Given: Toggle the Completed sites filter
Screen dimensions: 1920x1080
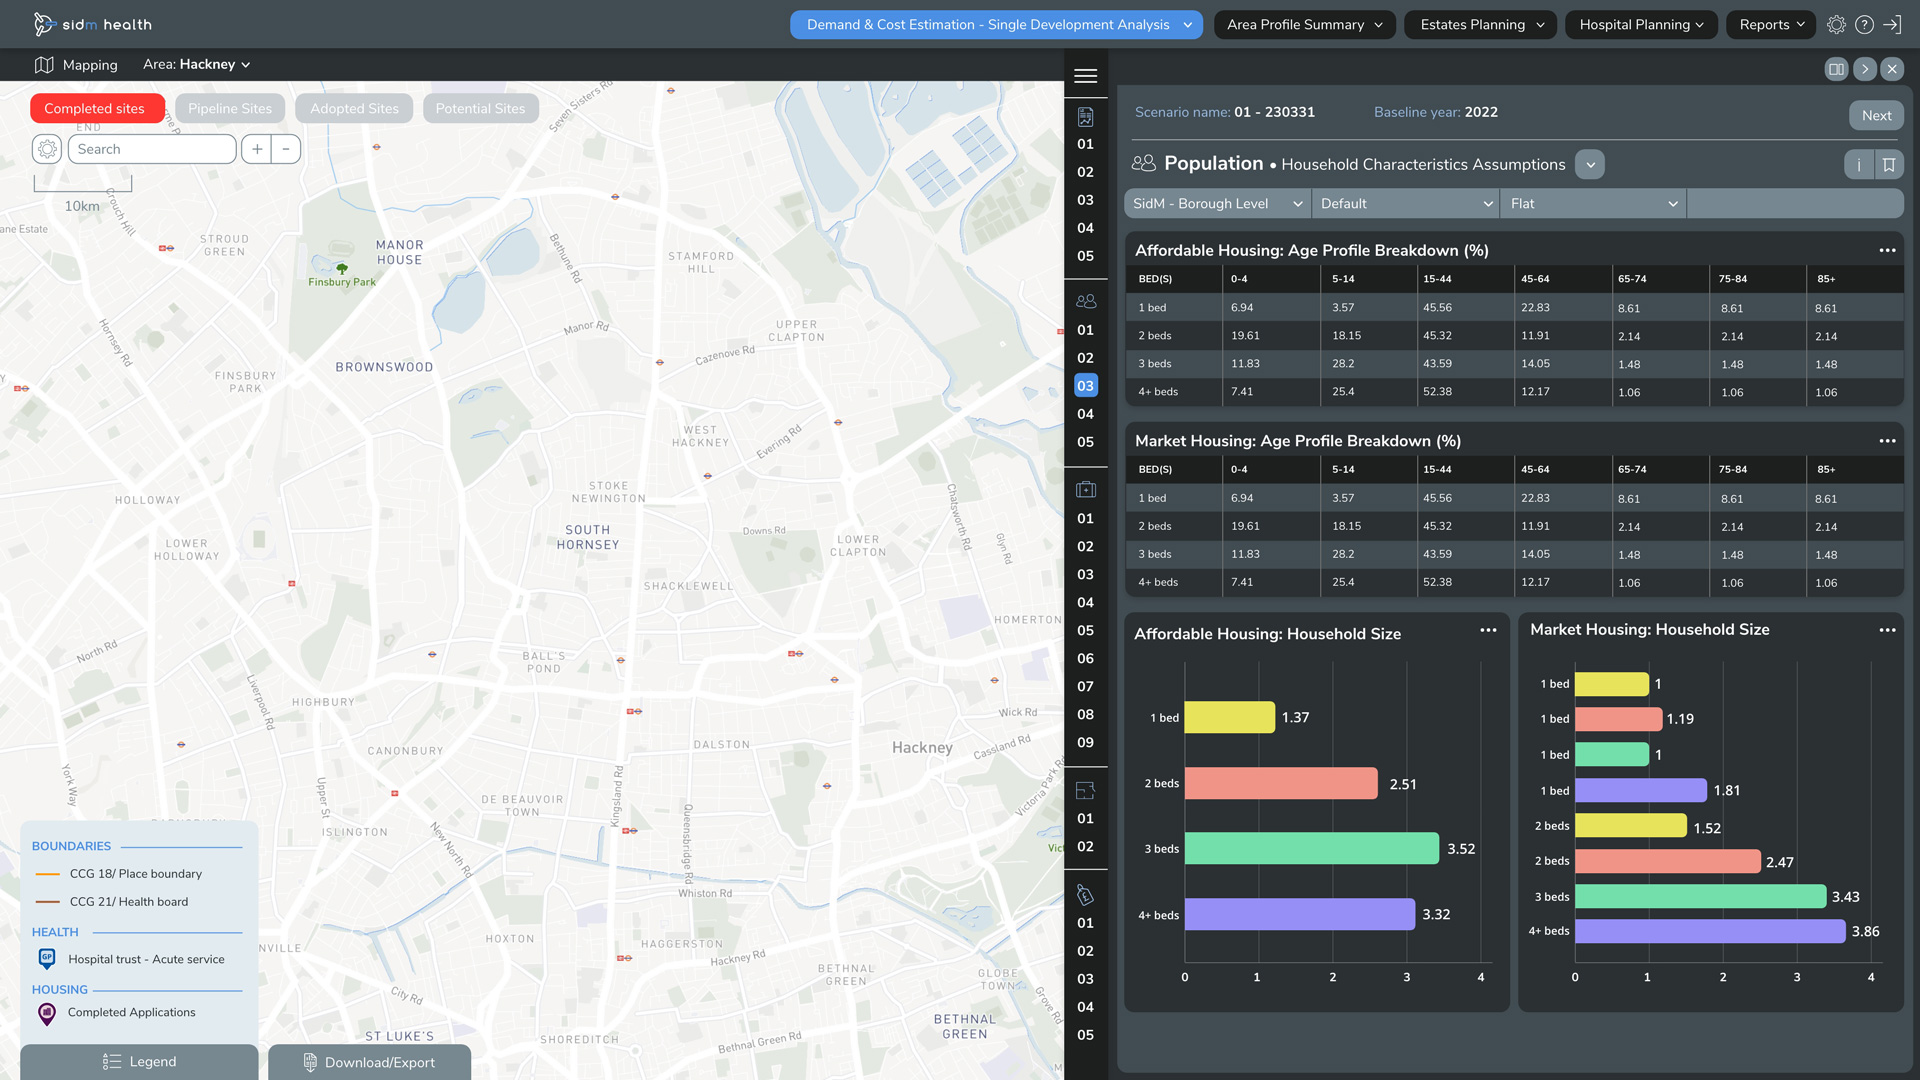Looking at the screenshot, I should (x=96, y=109).
